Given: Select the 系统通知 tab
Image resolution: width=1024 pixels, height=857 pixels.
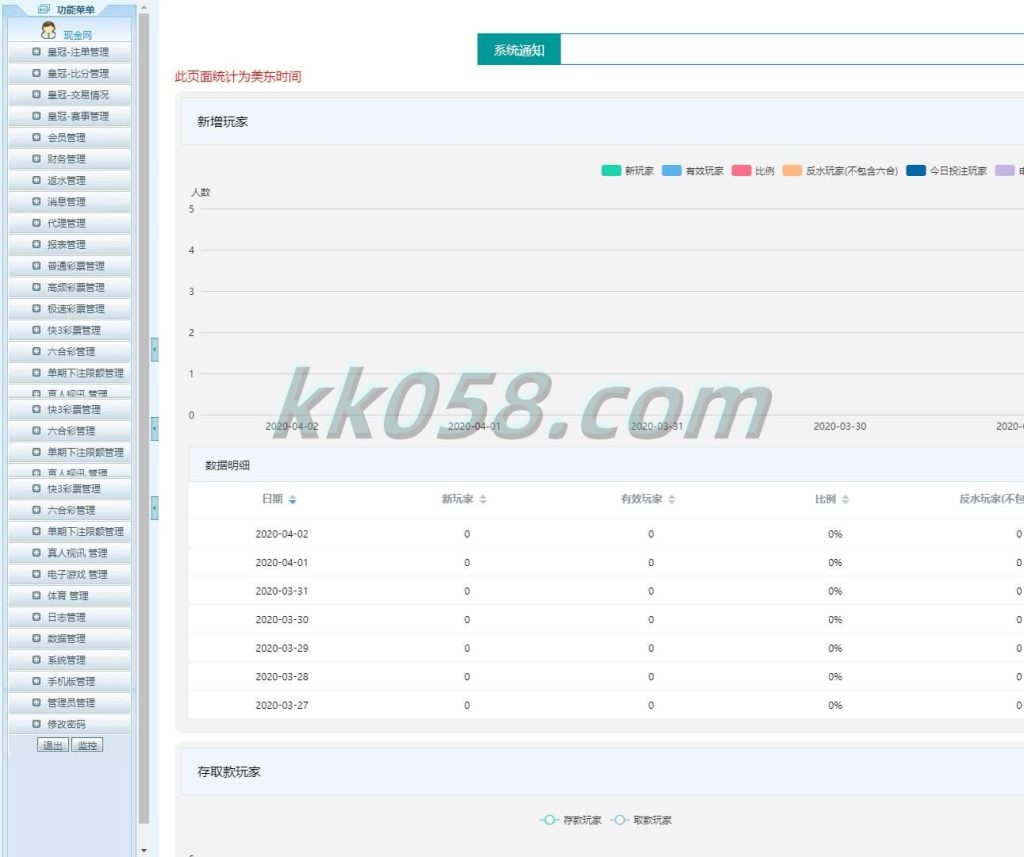Looking at the screenshot, I should coord(519,50).
